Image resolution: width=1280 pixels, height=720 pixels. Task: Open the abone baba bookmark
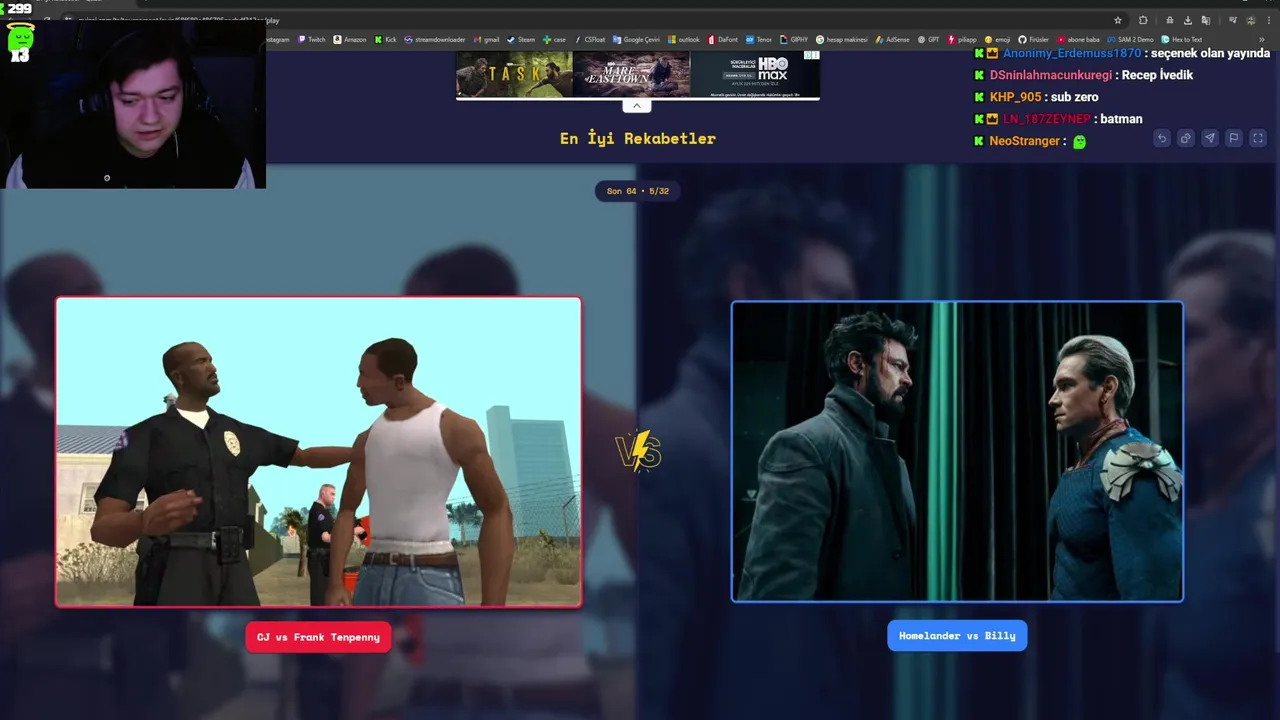[1078, 40]
